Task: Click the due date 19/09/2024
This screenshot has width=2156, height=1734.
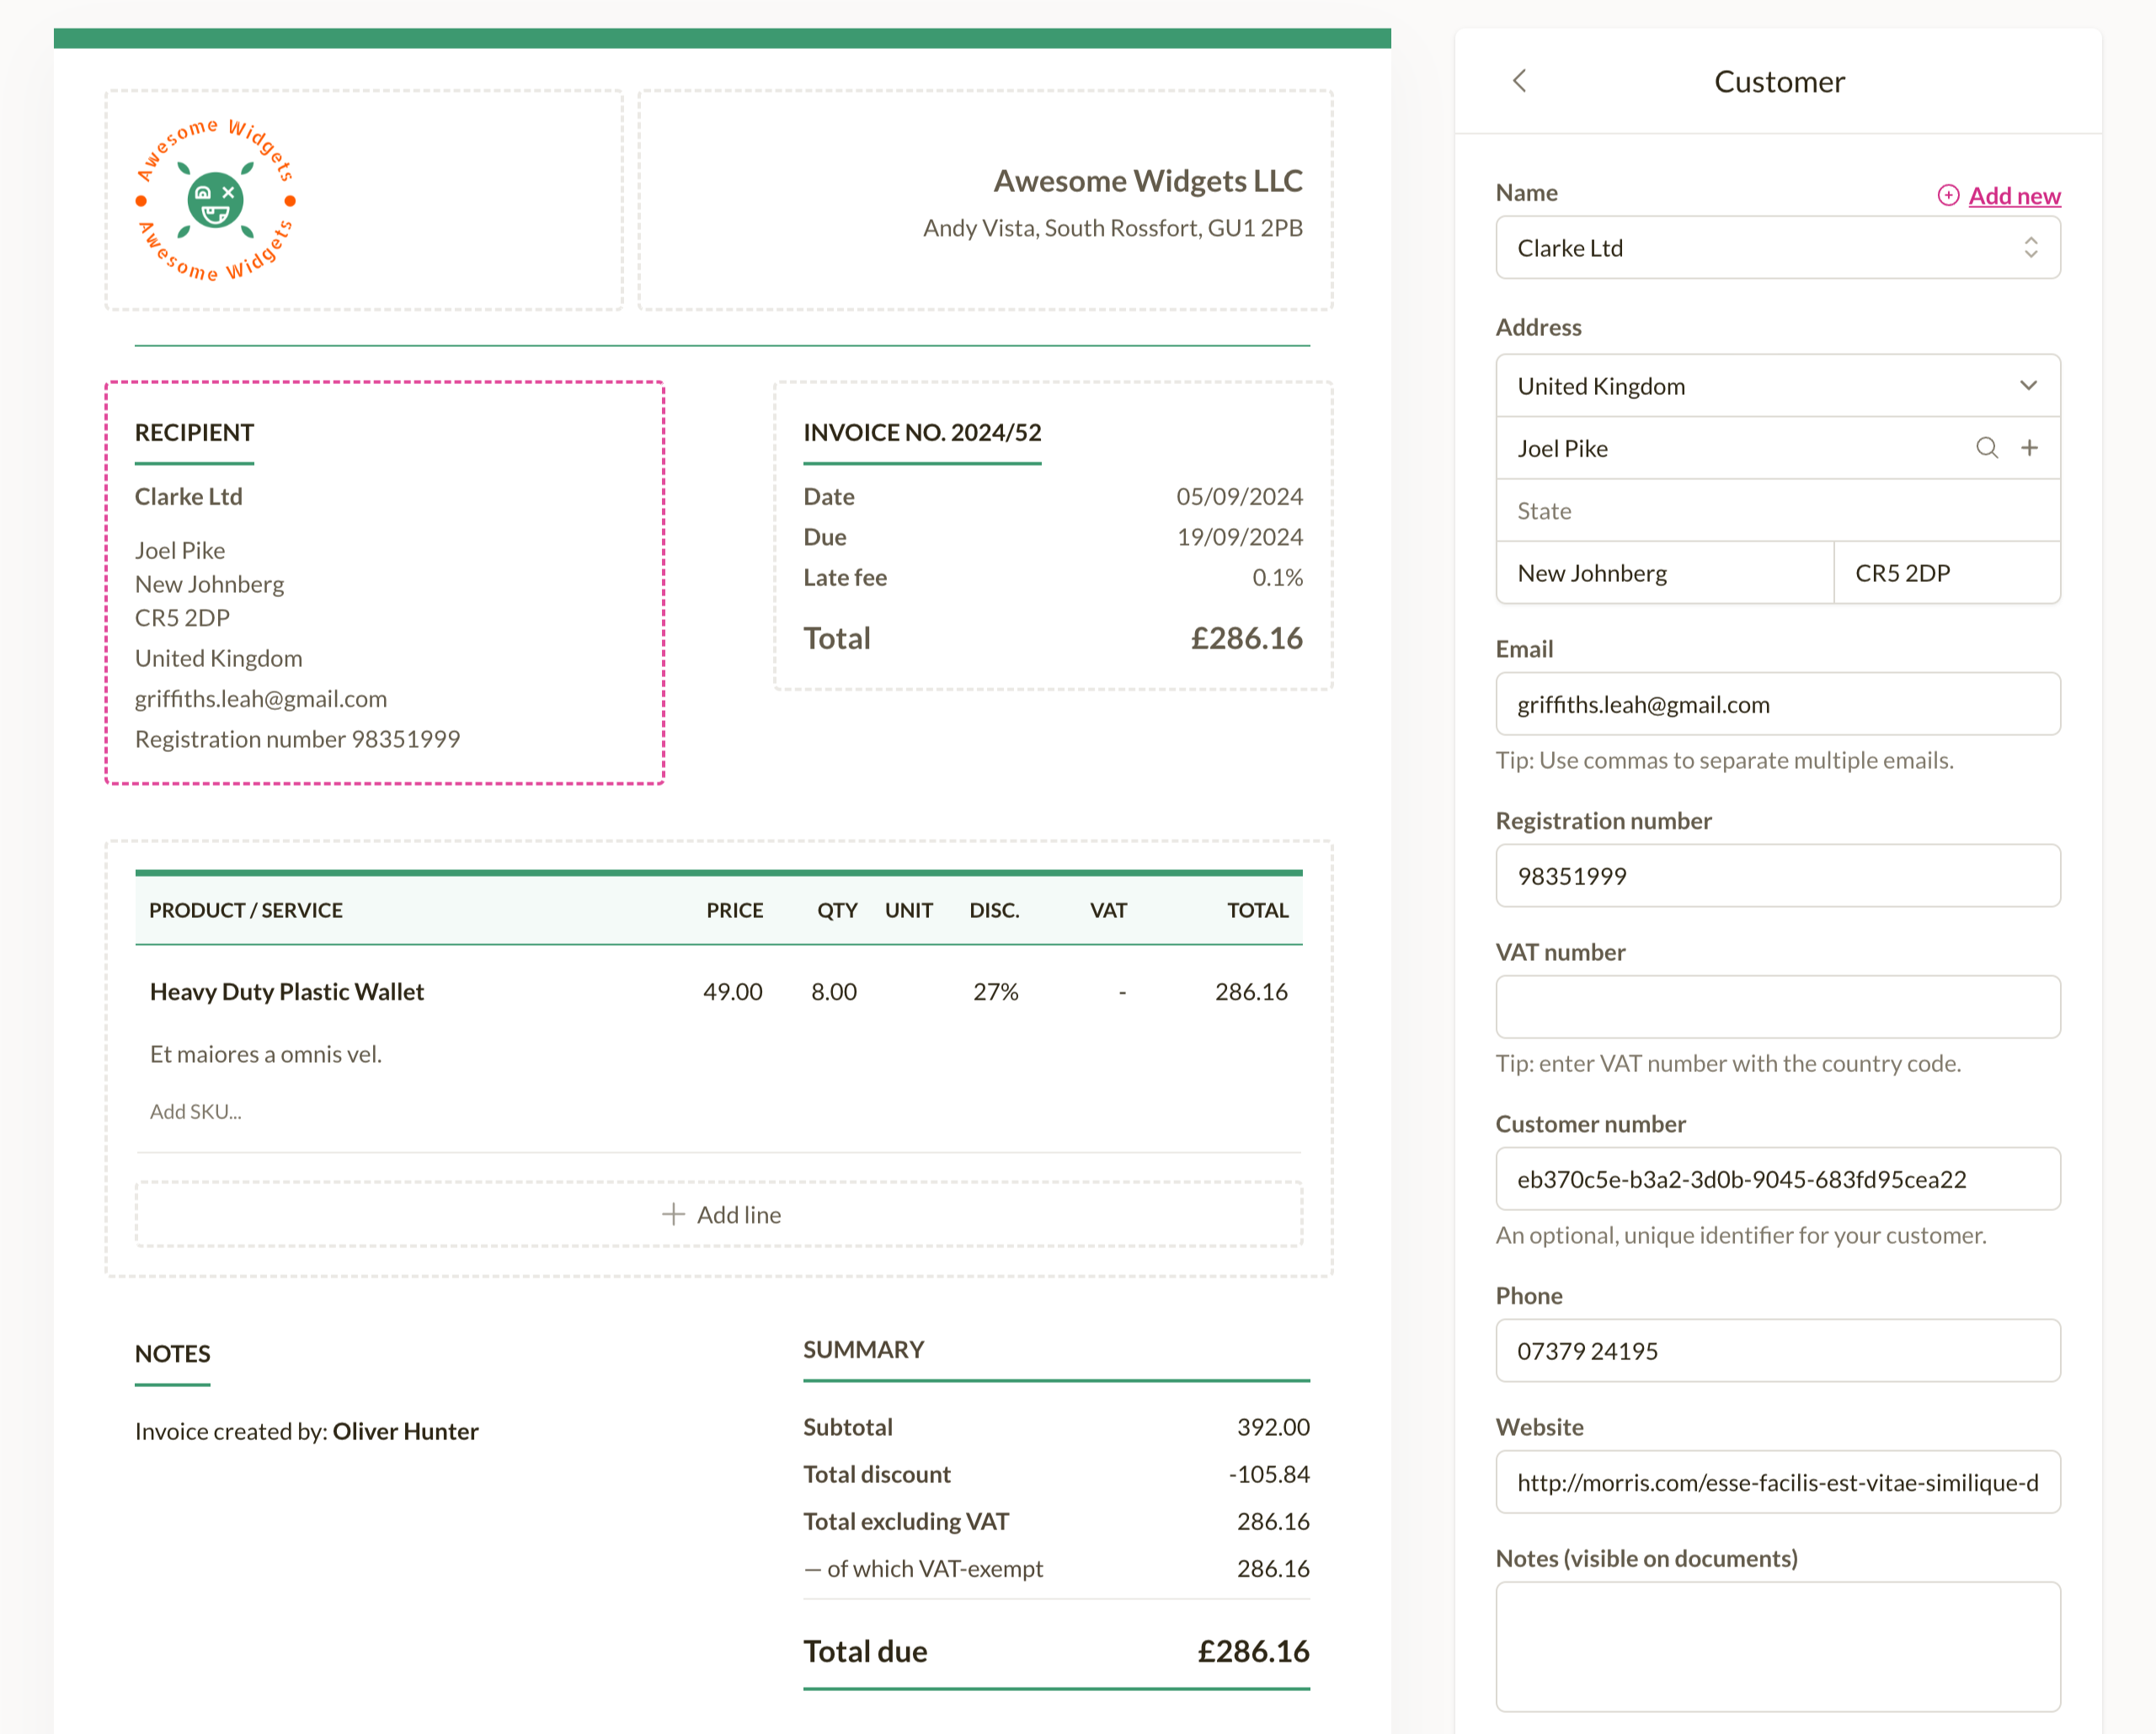Action: pos(1239,537)
